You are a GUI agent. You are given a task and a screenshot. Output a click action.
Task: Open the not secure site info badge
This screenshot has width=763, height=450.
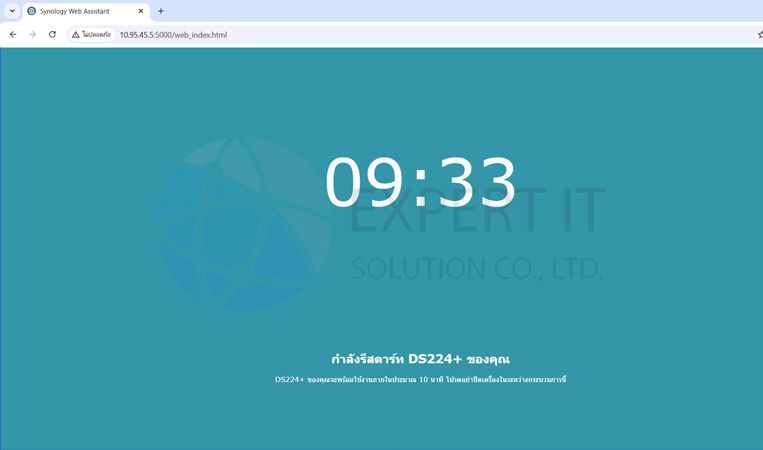coord(91,35)
